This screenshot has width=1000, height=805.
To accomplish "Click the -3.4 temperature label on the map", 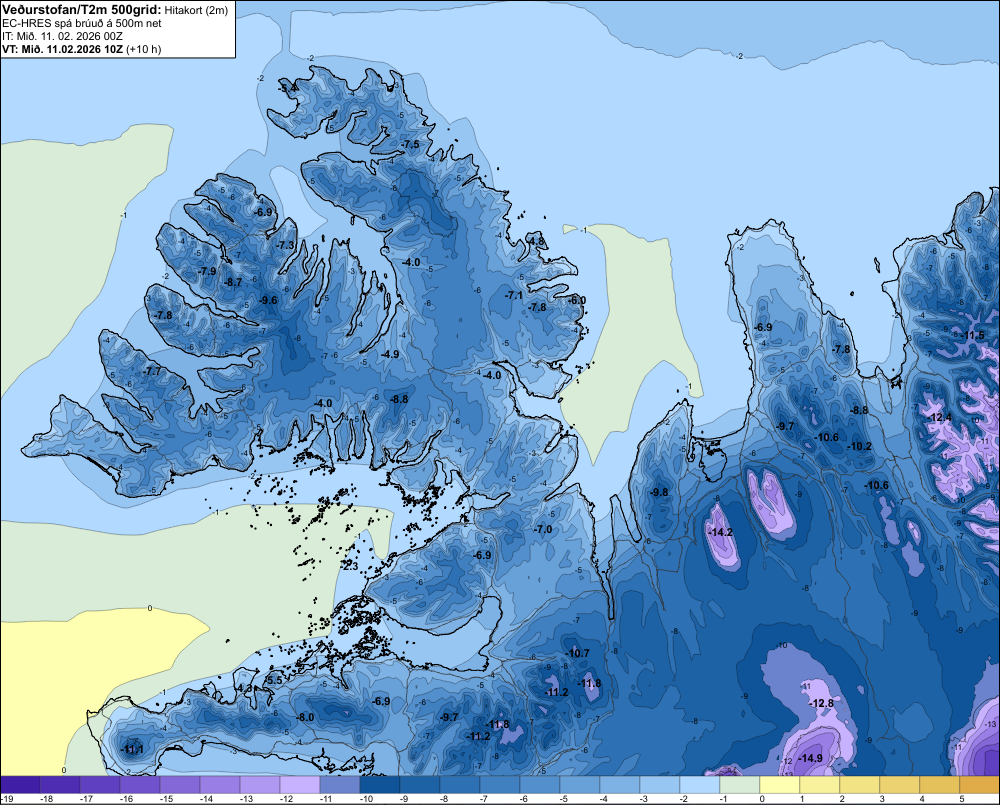I will pyautogui.click(x=289, y=87).
